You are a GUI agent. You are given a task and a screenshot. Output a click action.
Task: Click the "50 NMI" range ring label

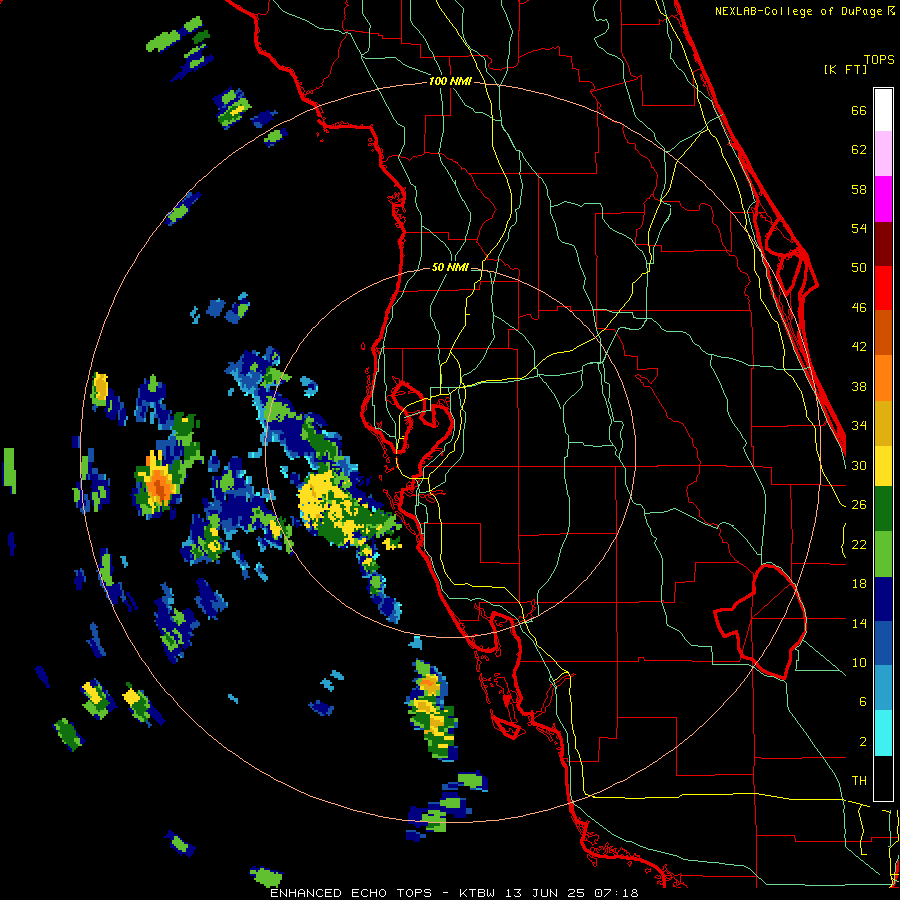click(450, 267)
